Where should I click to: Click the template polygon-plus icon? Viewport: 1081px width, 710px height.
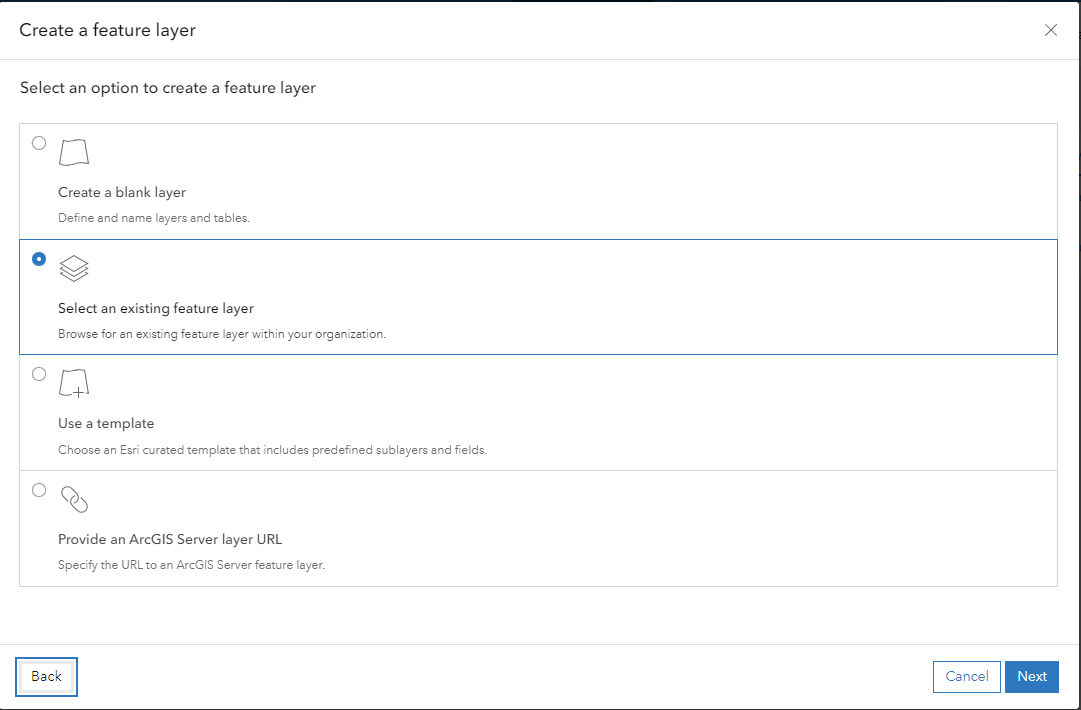pyautogui.click(x=74, y=383)
